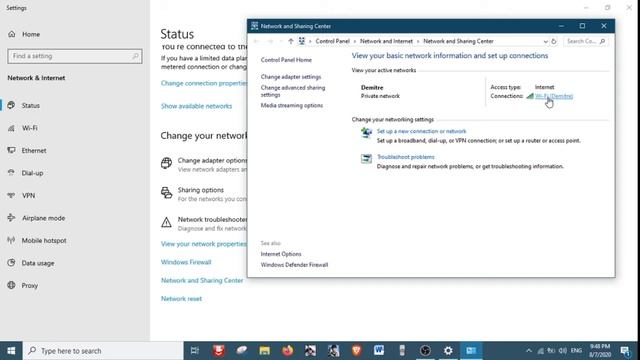Click the Change adapter options globe icon

point(166,163)
